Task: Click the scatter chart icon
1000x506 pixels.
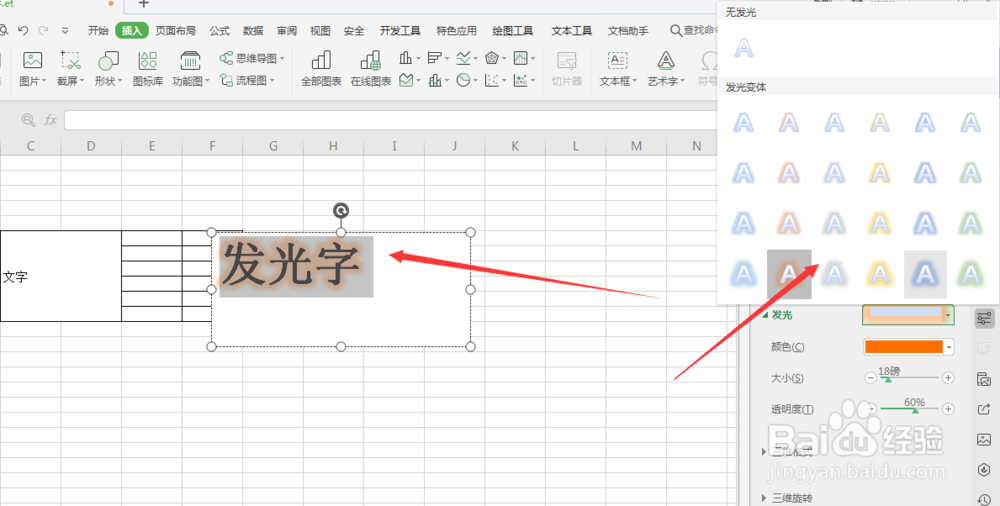Action: (x=492, y=80)
